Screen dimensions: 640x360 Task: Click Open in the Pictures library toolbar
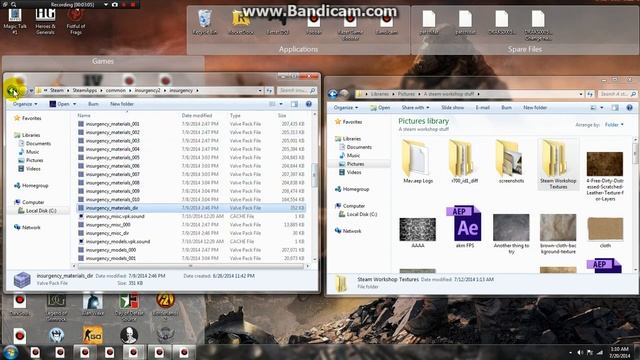[x=380, y=108]
